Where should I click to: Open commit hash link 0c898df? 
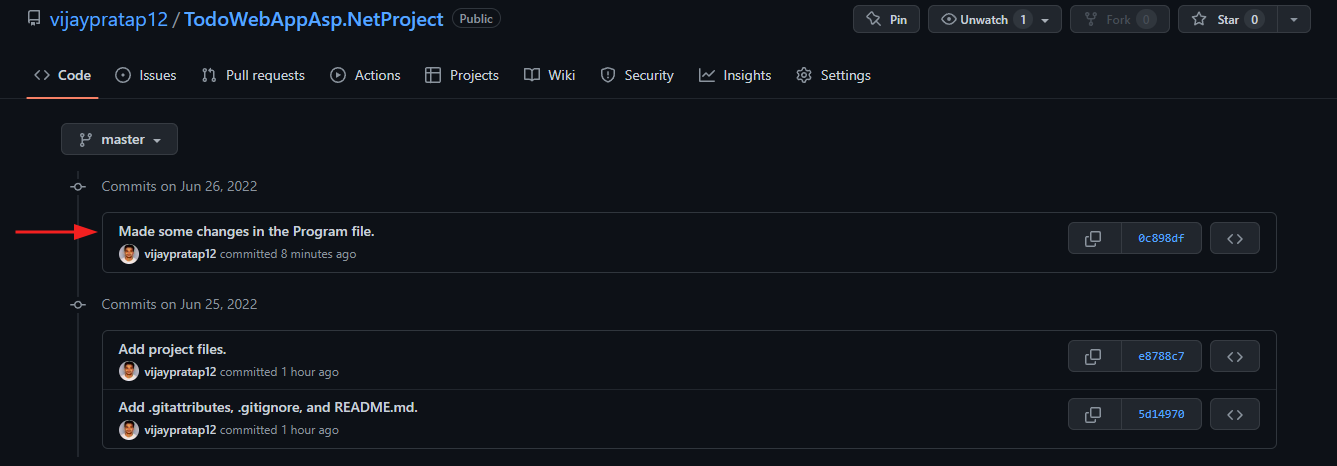1161,238
